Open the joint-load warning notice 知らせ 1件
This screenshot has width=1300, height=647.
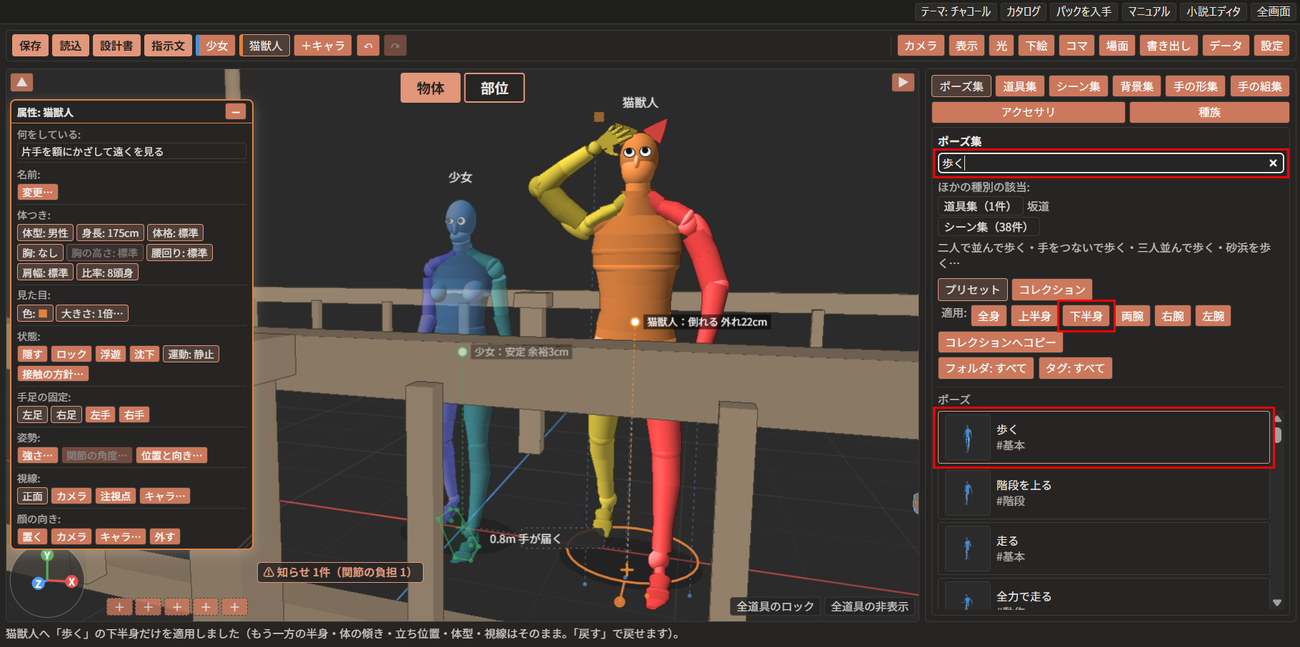click(x=340, y=572)
